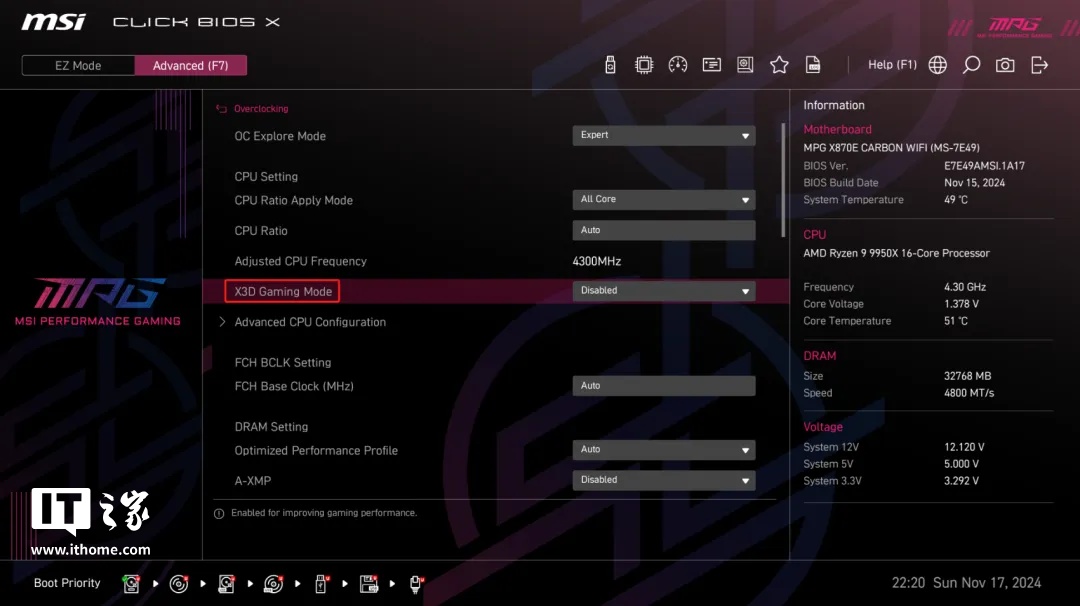The height and width of the screenshot is (606, 1080).
Task: Open the change log file icon
Action: click(x=813, y=65)
